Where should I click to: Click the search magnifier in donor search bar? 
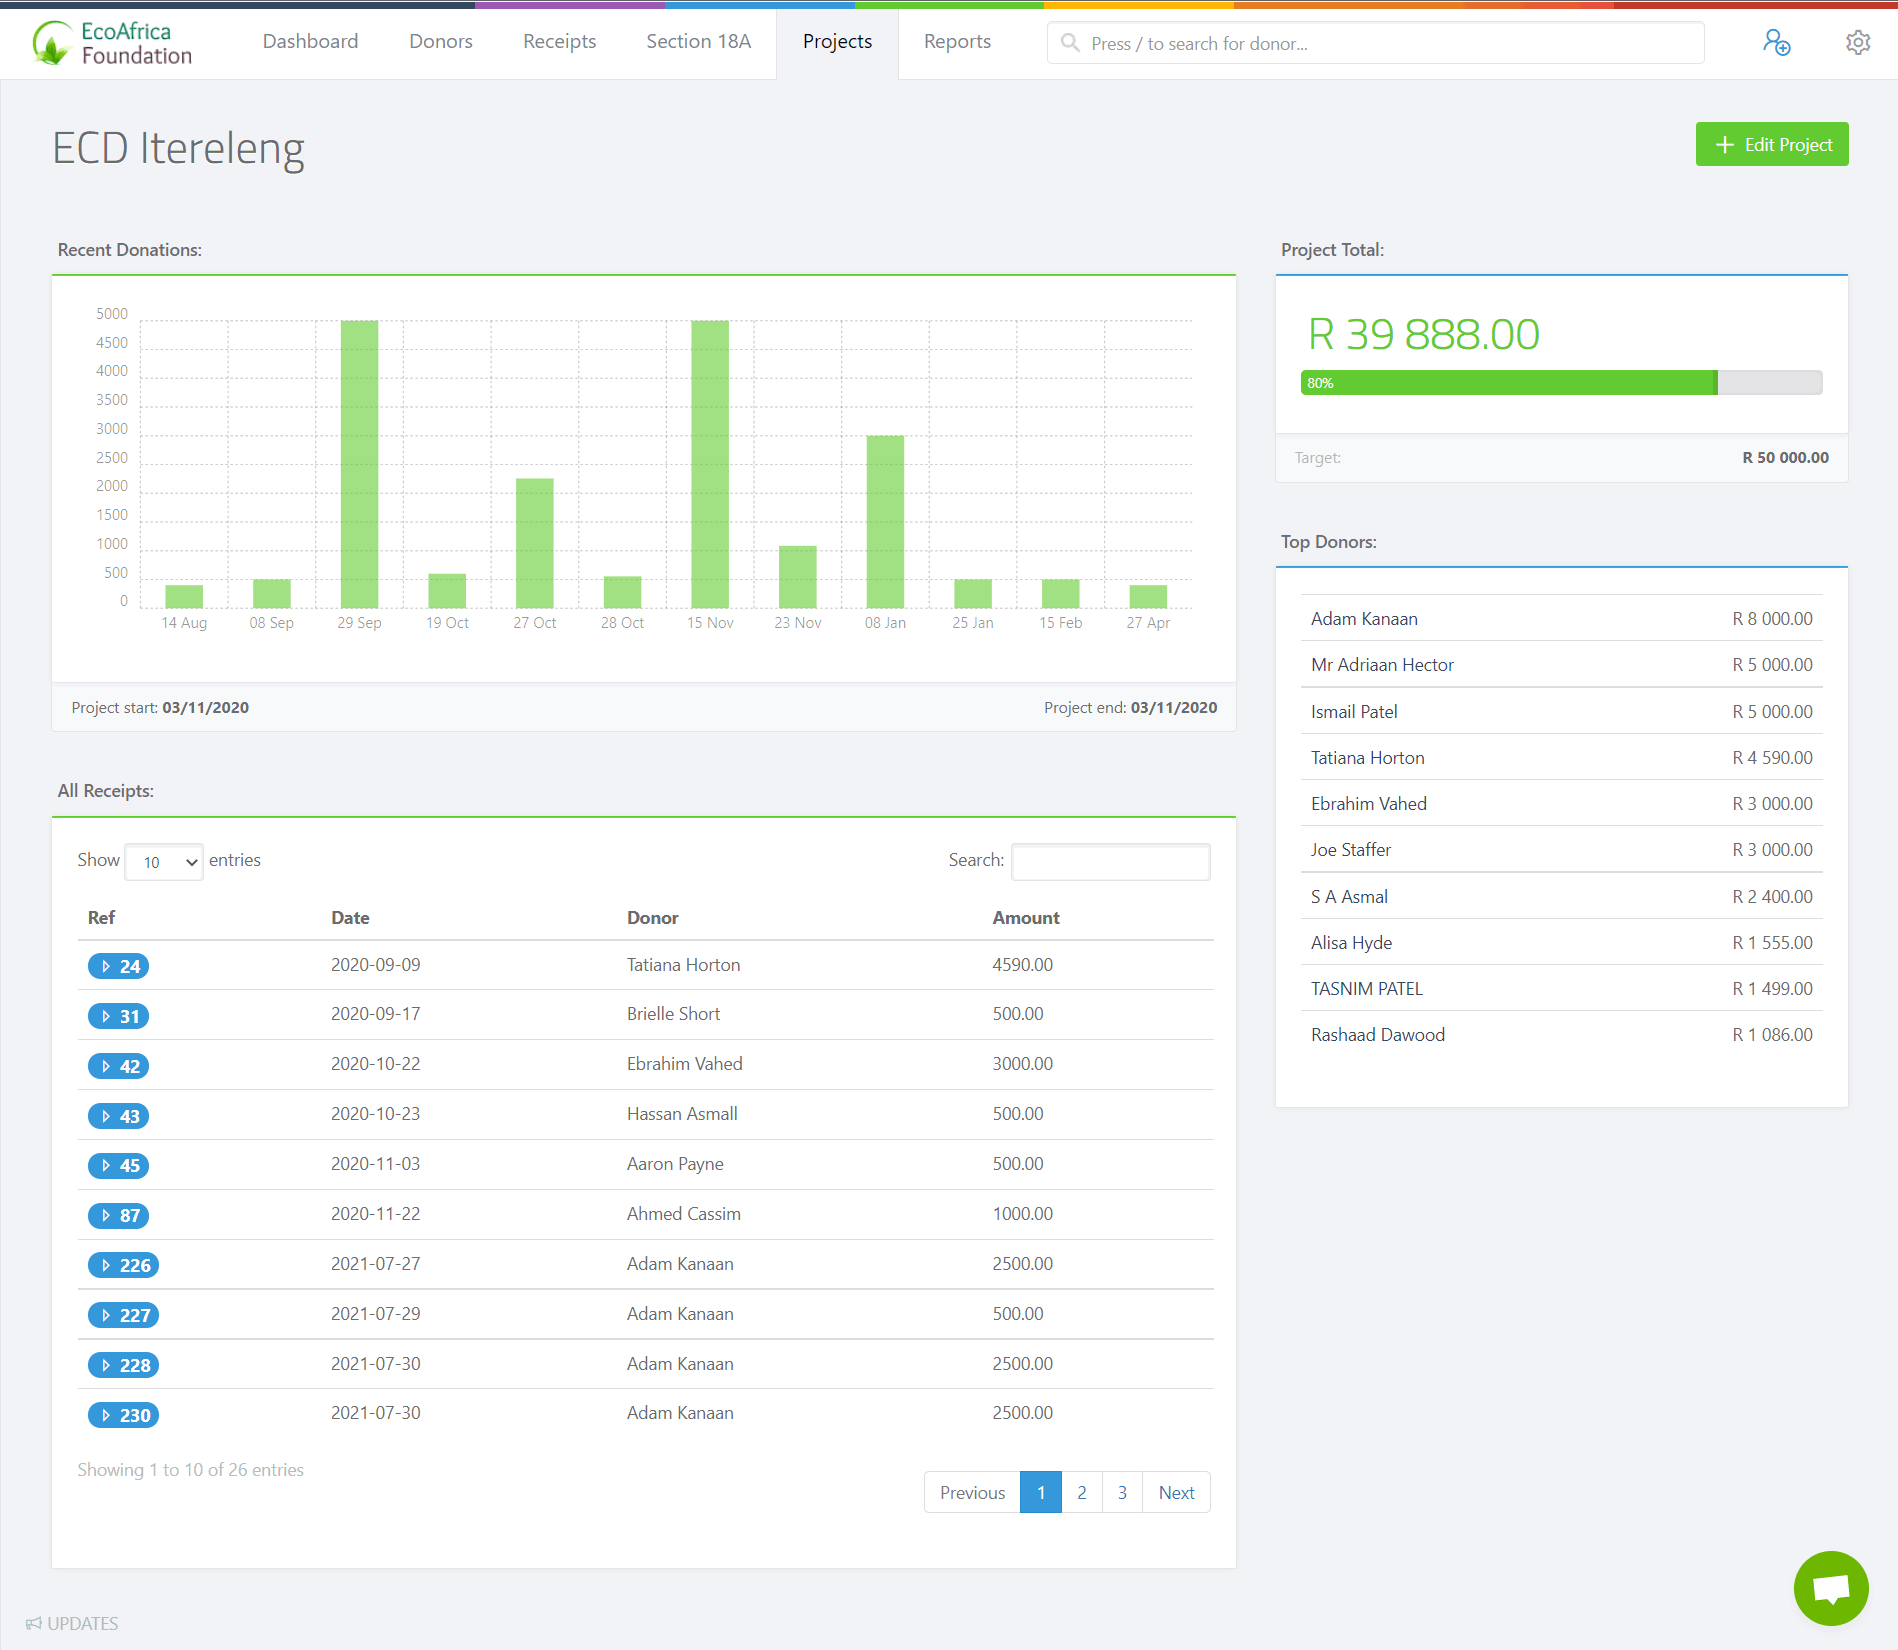[x=1070, y=43]
